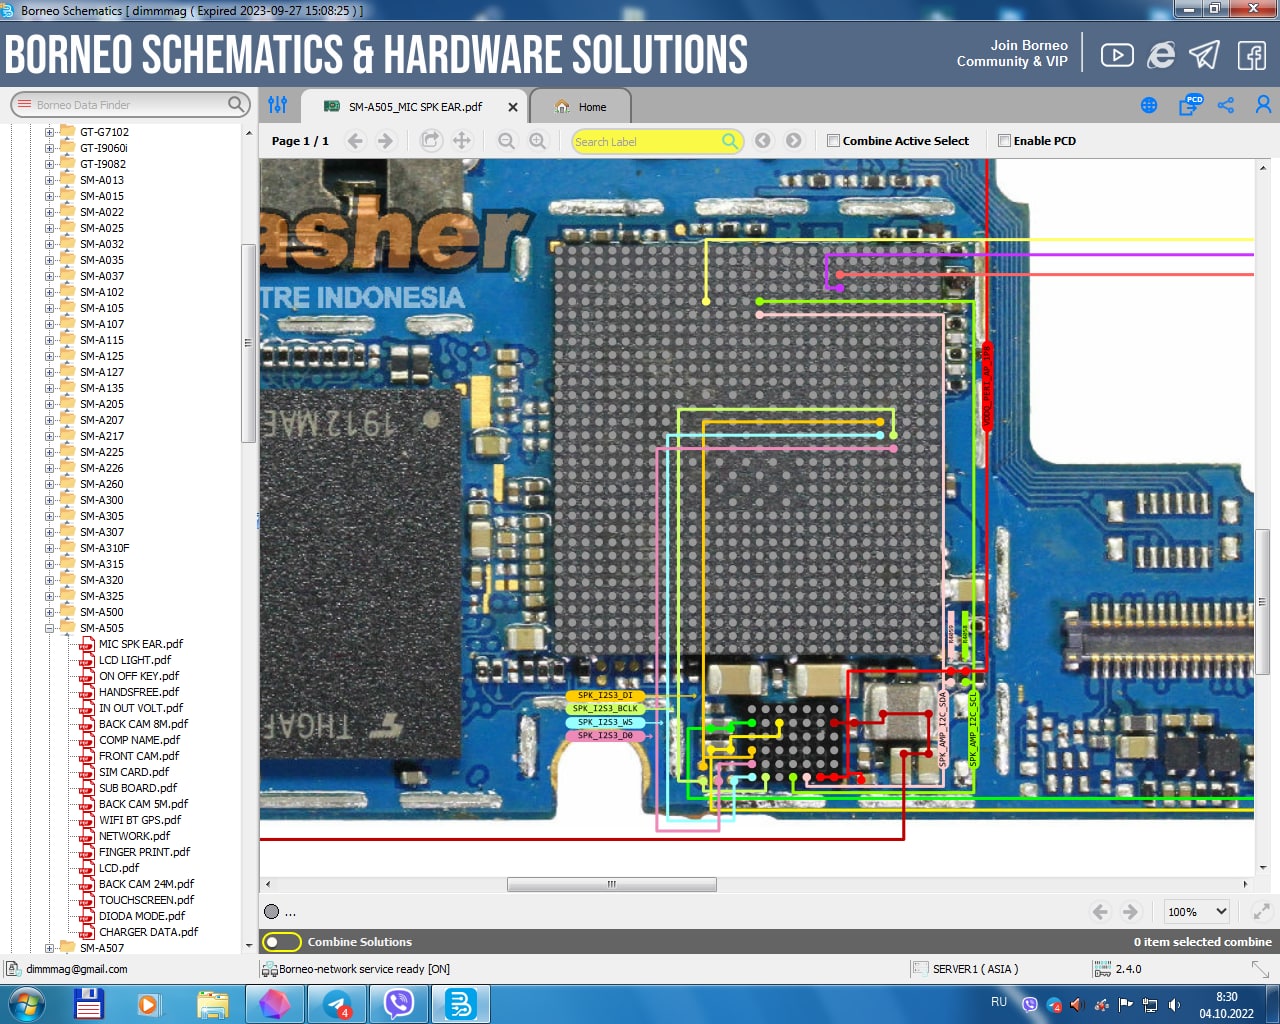Close the SM-A505_MIC SPK EAR.pdf tab
The width and height of the screenshot is (1280, 1024).
point(513,107)
